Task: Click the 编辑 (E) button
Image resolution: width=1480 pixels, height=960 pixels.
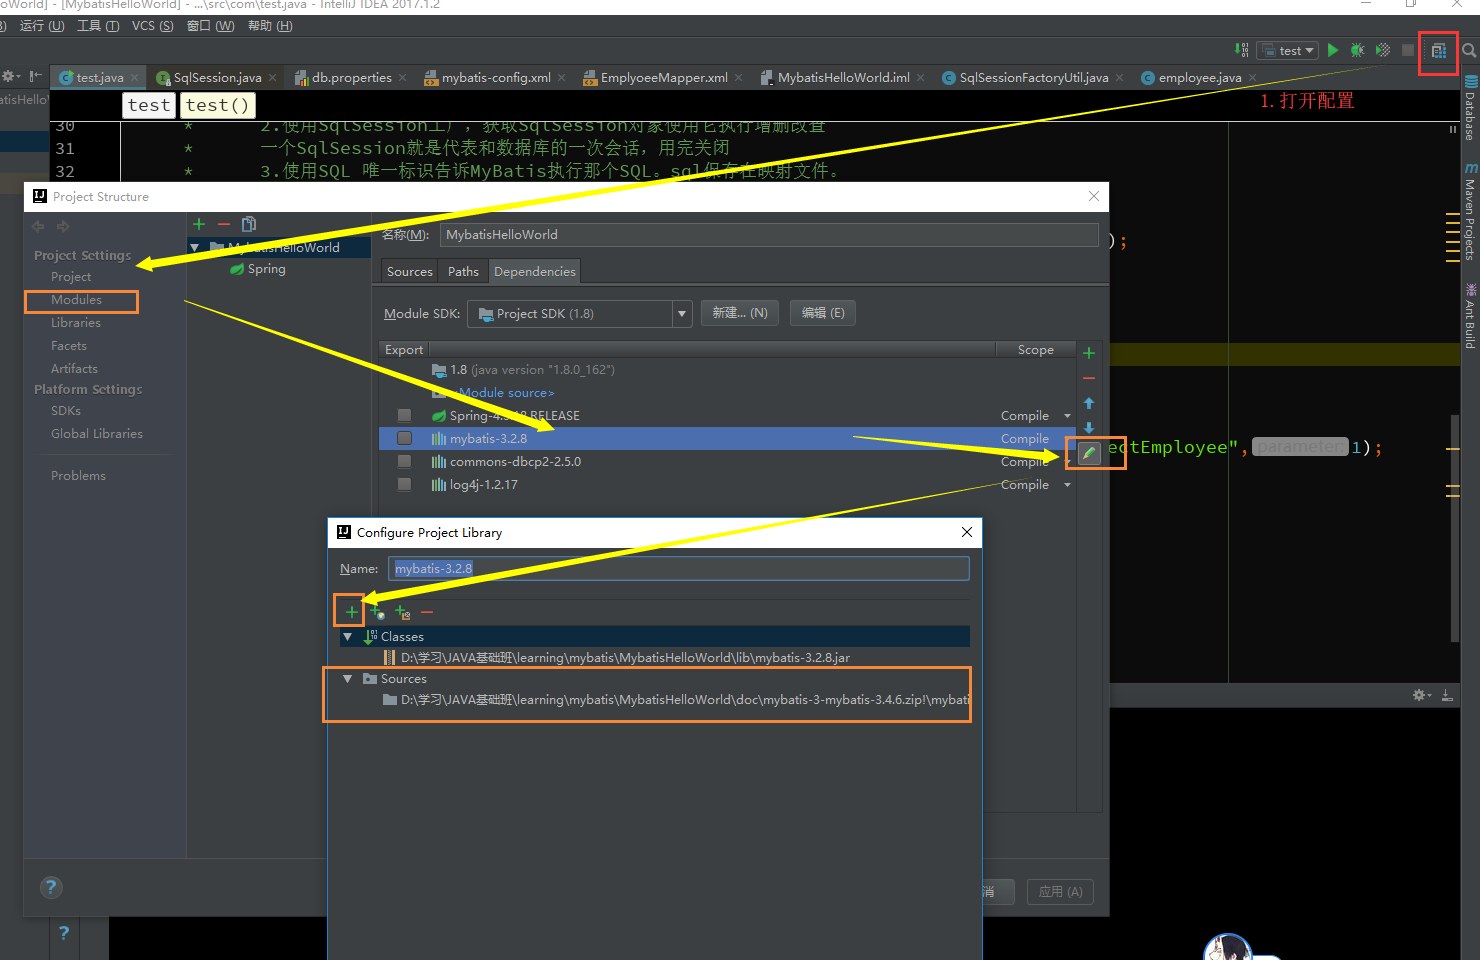Action: pyautogui.click(x=823, y=313)
